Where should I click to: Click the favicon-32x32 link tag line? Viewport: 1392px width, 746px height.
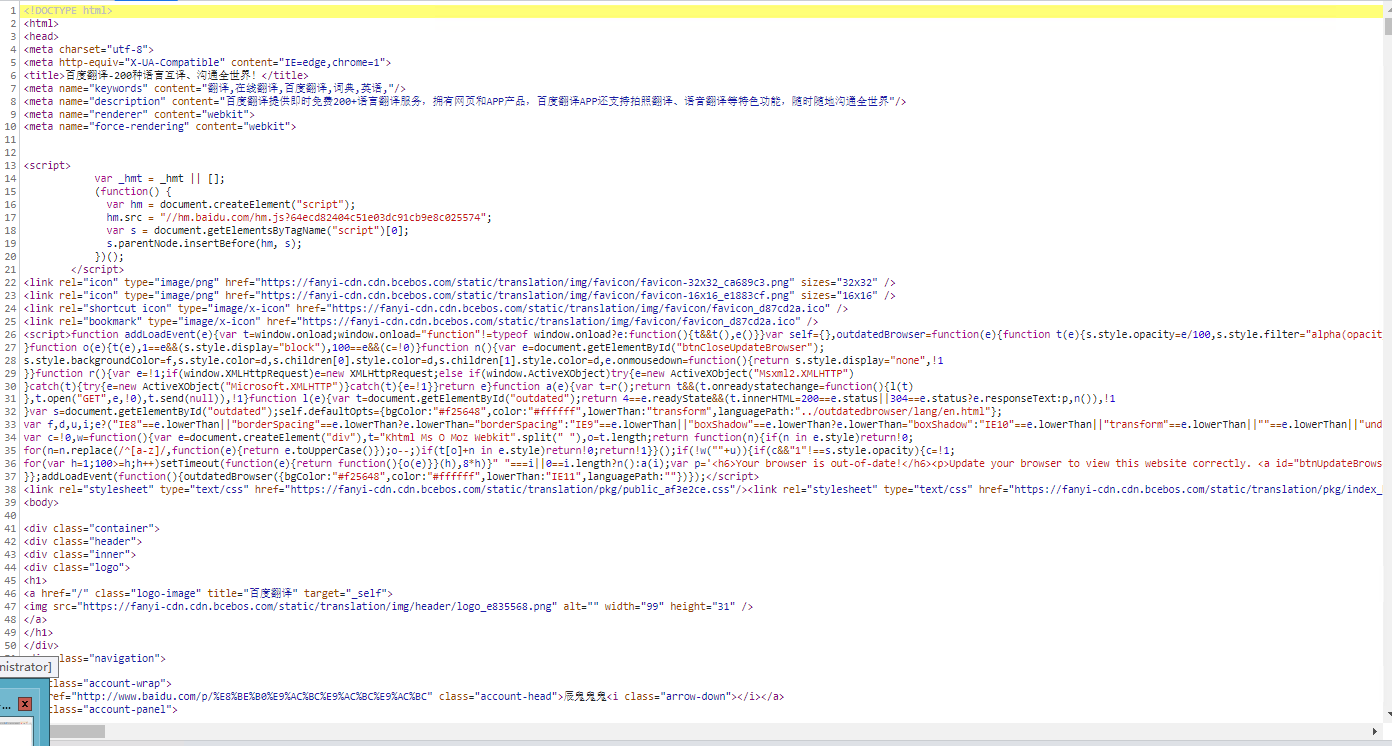pos(460,283)
